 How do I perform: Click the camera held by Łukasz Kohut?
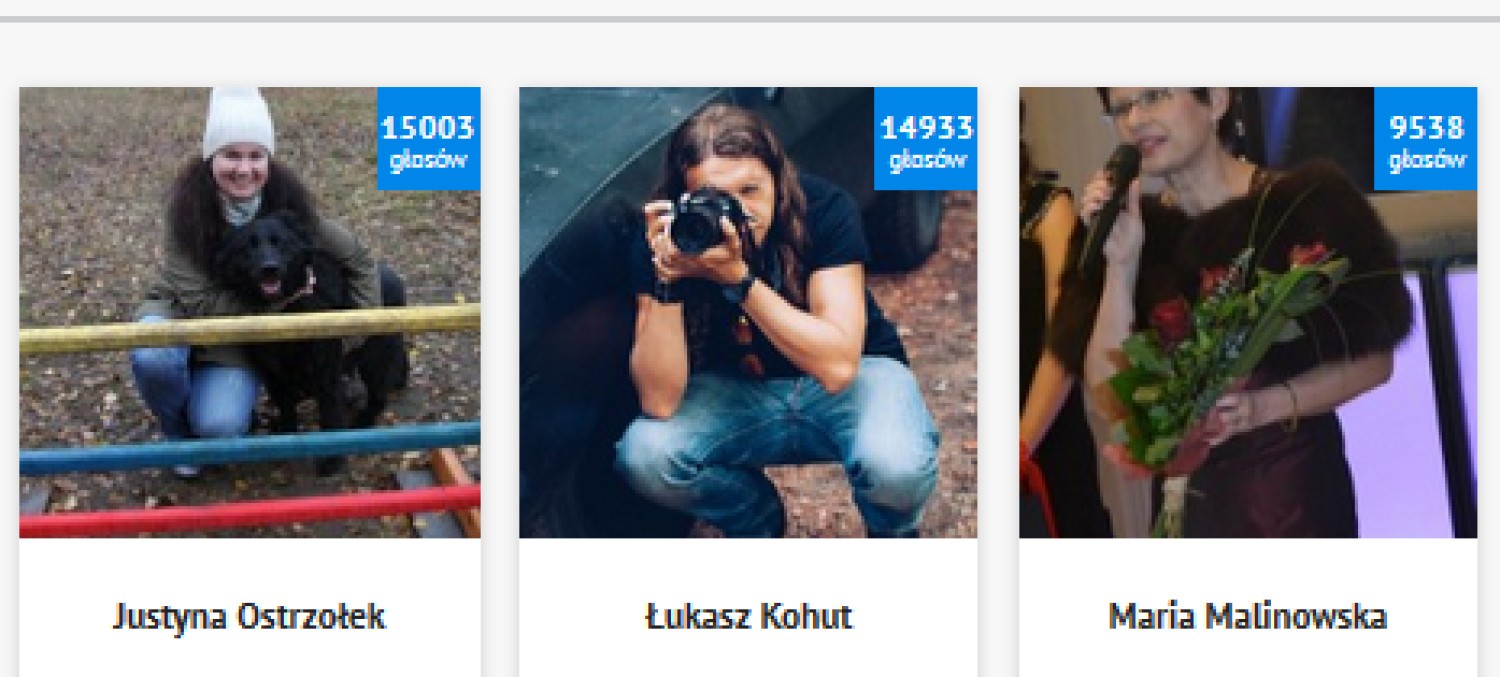tap(704, 220)
